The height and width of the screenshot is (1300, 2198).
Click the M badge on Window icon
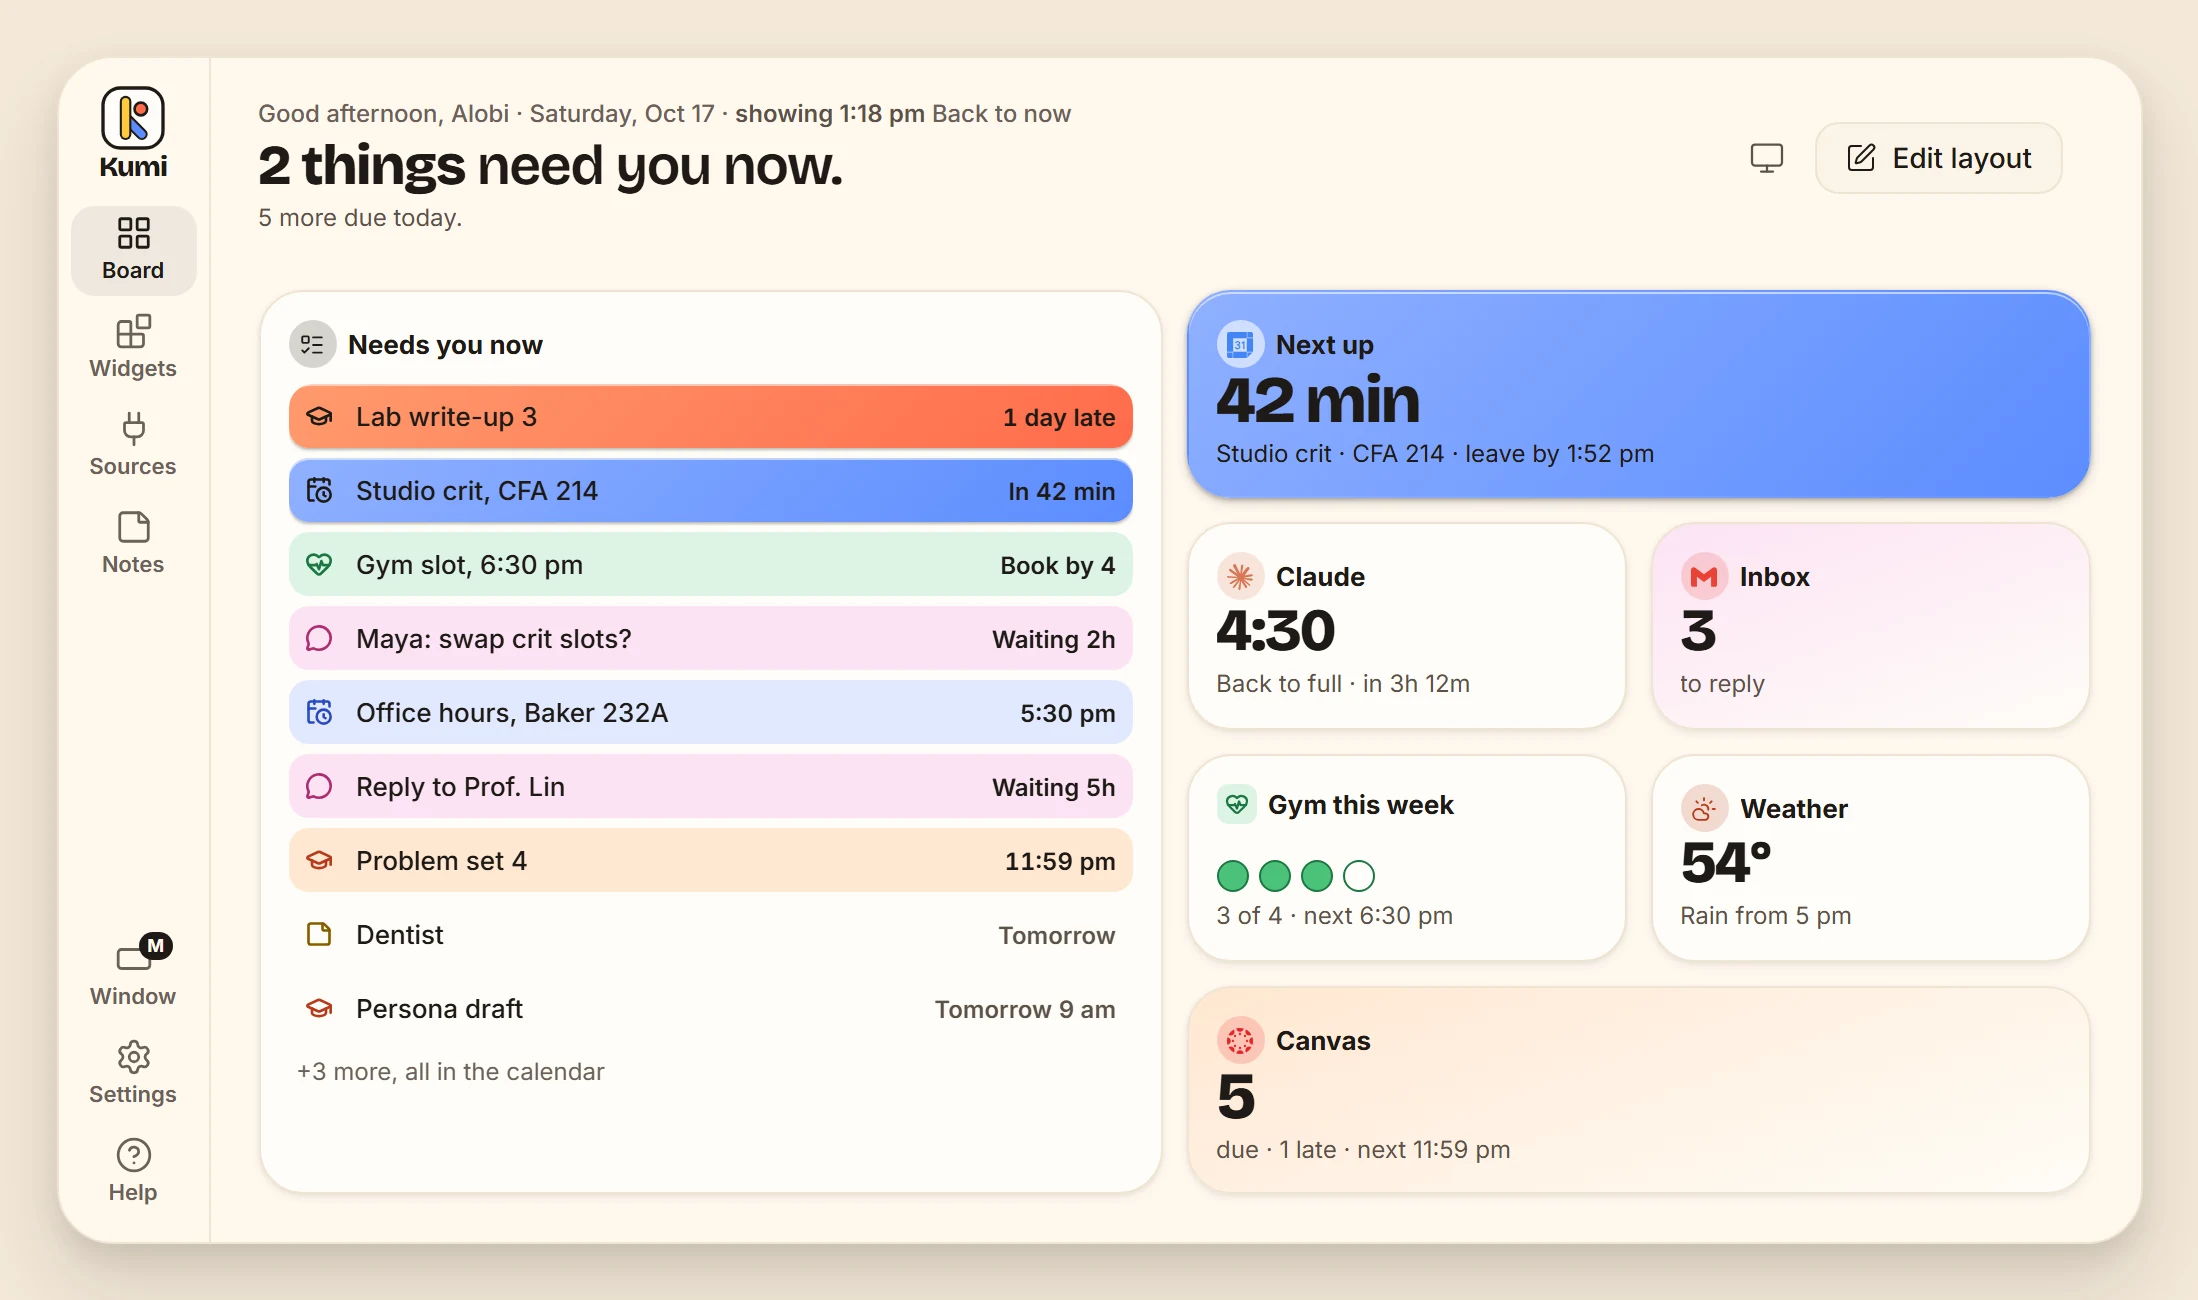156,945
